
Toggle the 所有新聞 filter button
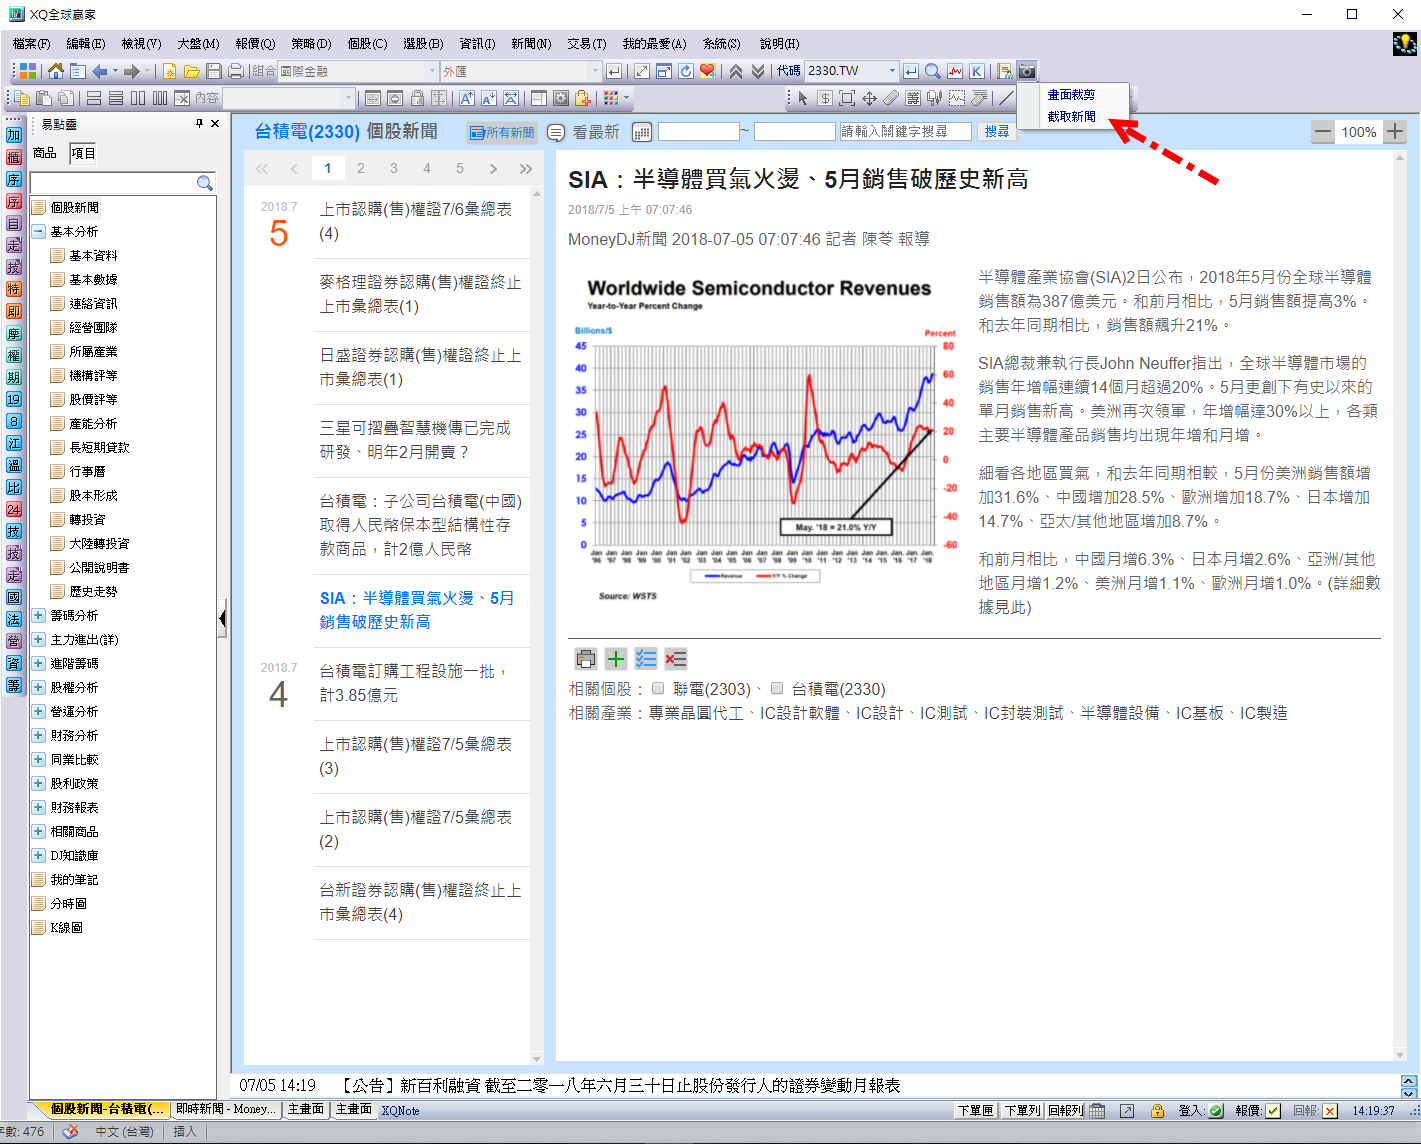point(502,132)
